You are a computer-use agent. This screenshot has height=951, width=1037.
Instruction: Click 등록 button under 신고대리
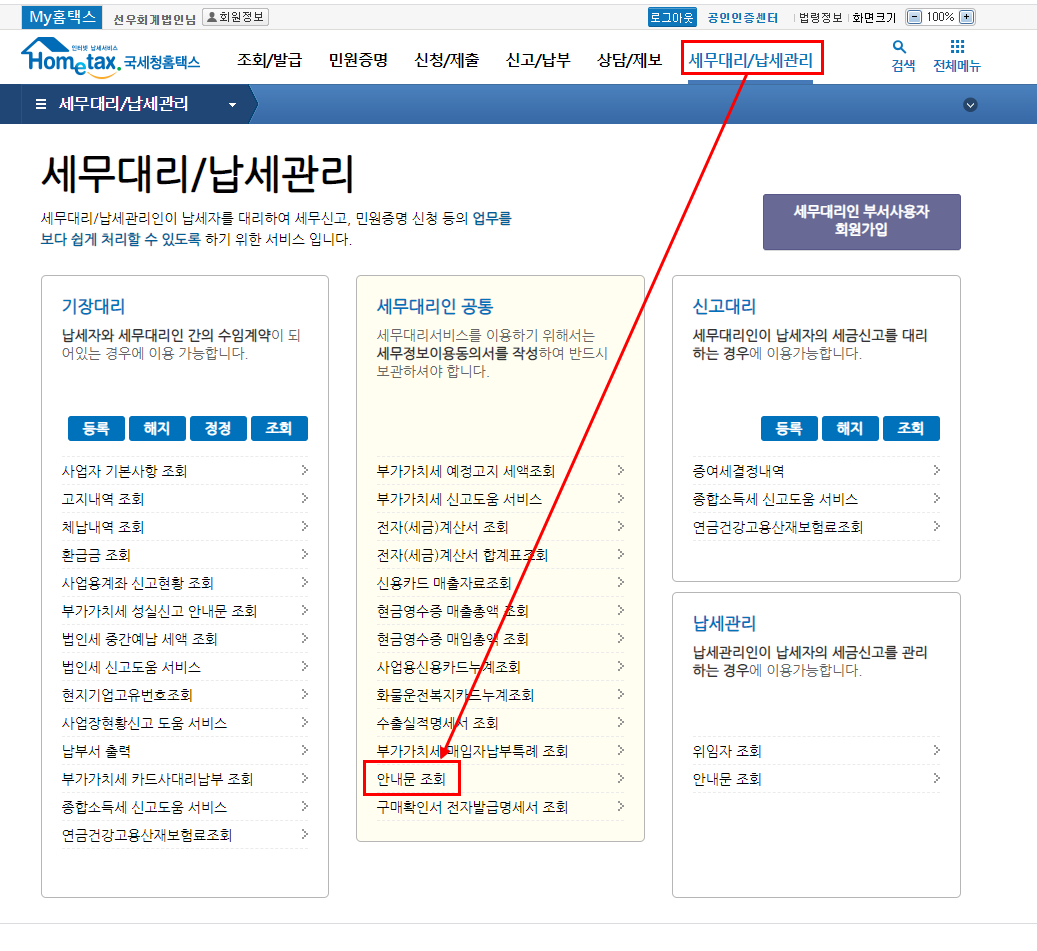coord(789,429)
